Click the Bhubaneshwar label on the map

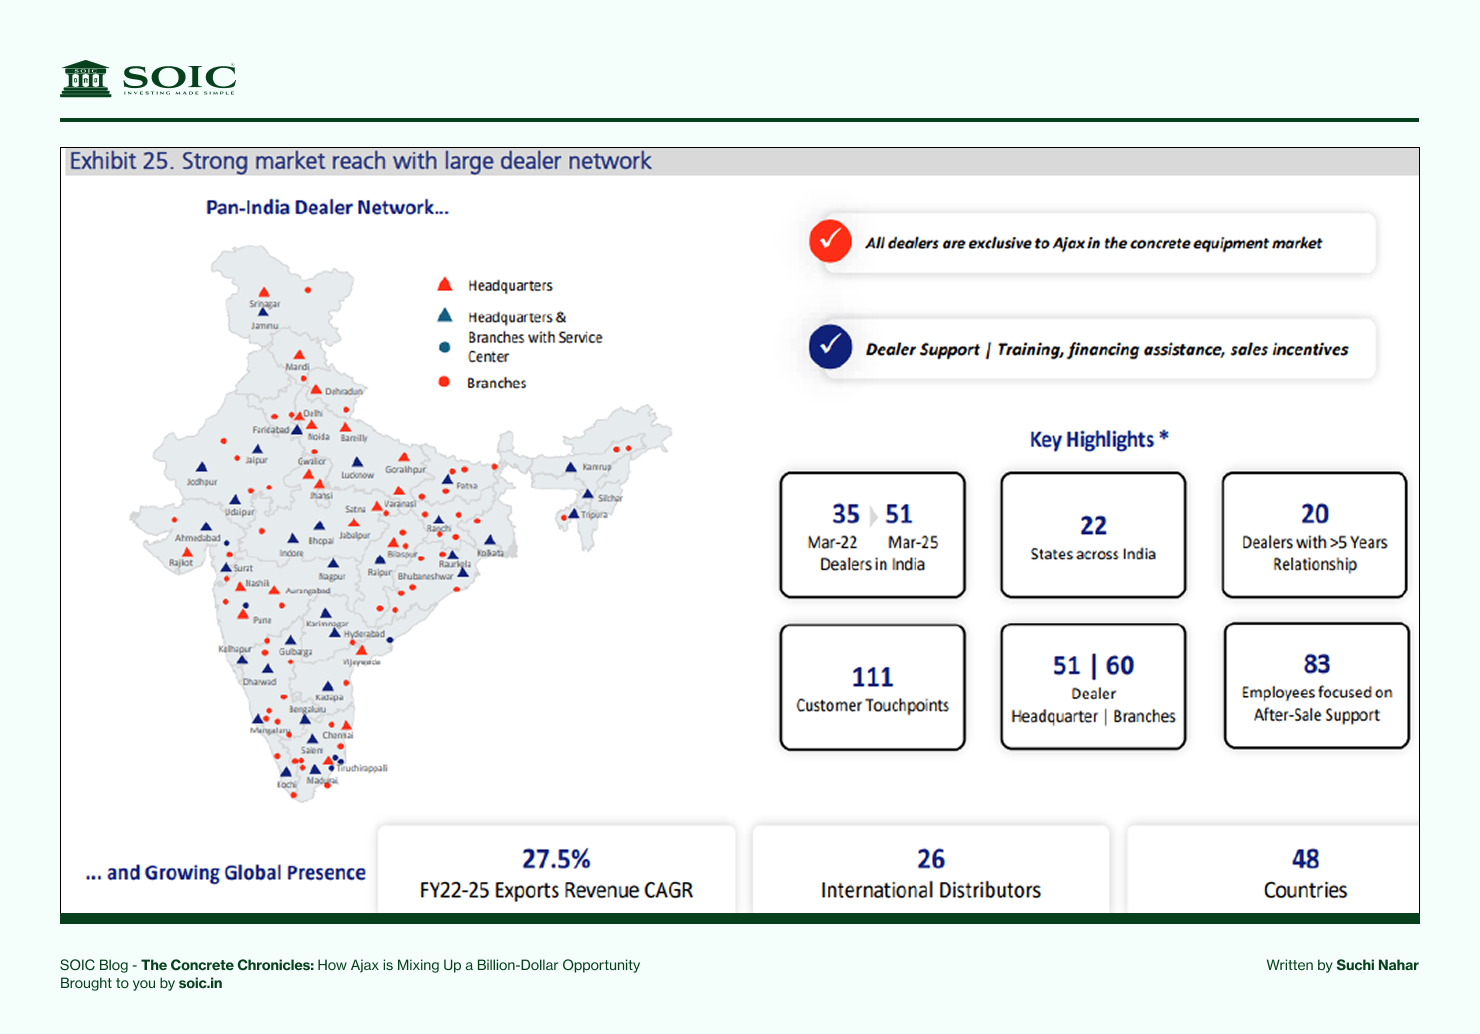point(426,577)
